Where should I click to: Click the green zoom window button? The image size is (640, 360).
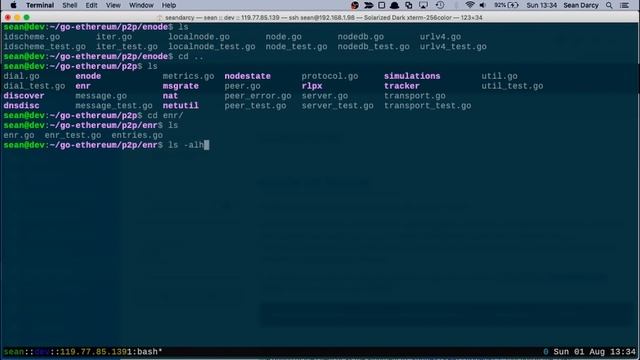coord(27,17)
